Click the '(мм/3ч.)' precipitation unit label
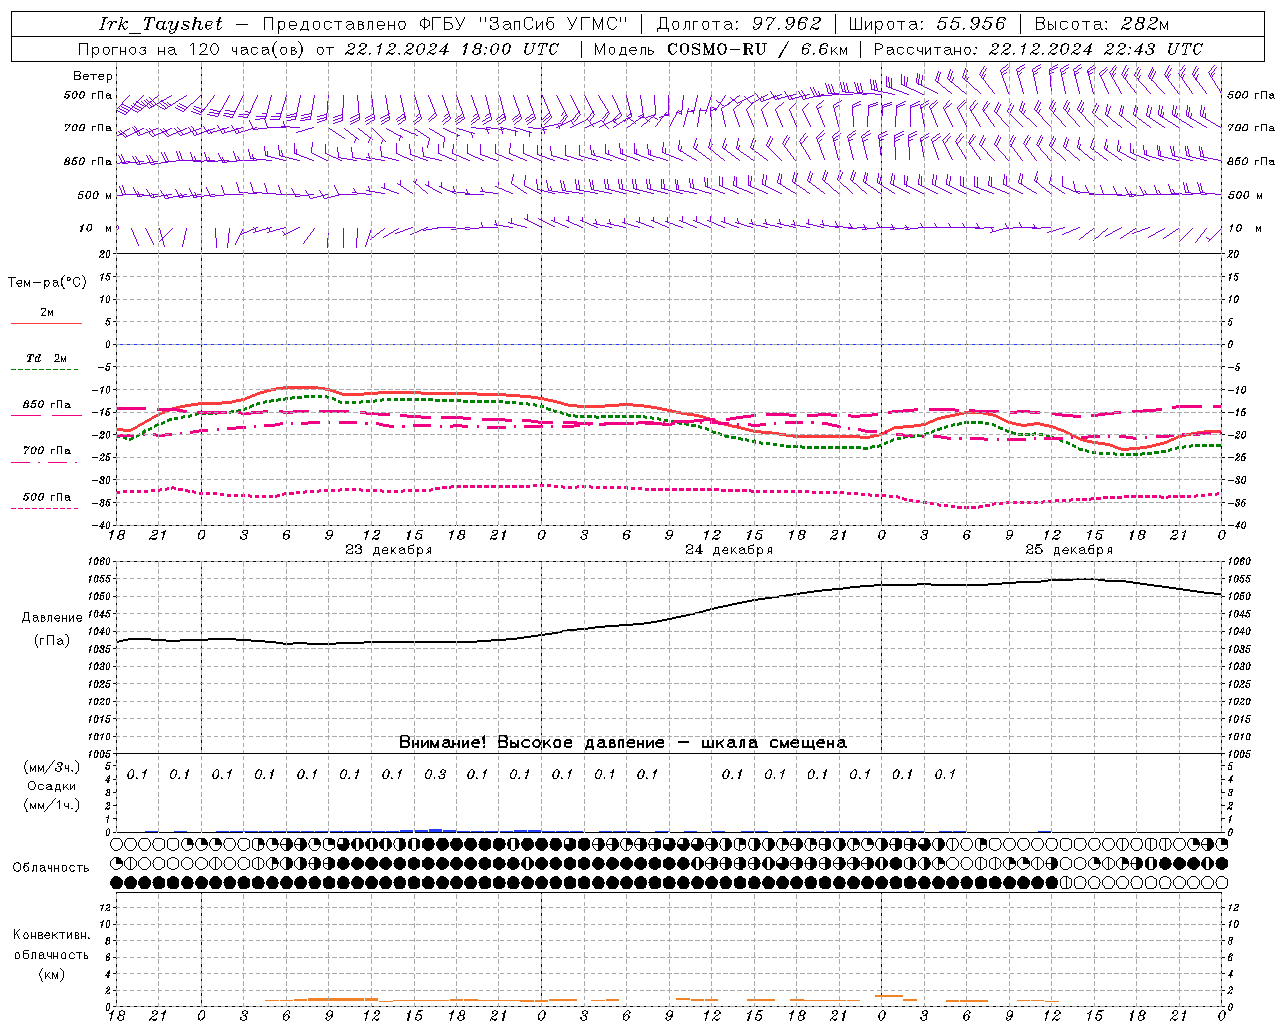 pyautogui.click(x=52, y=767)
